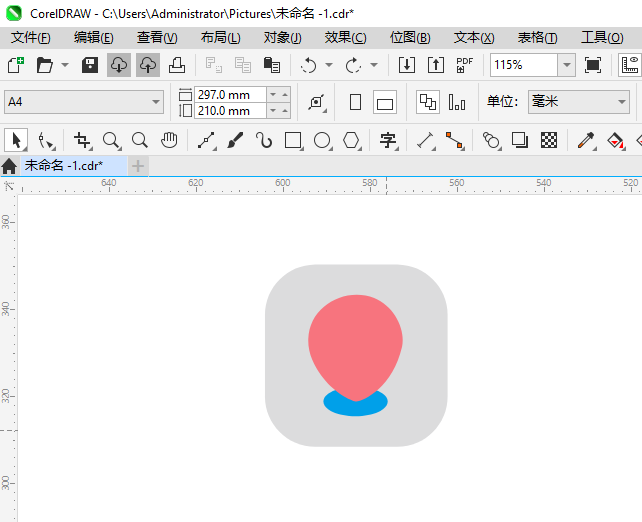Select the Eyedropper tool
This screenshot has width=642, height=522.
click(x=586, y=140)
